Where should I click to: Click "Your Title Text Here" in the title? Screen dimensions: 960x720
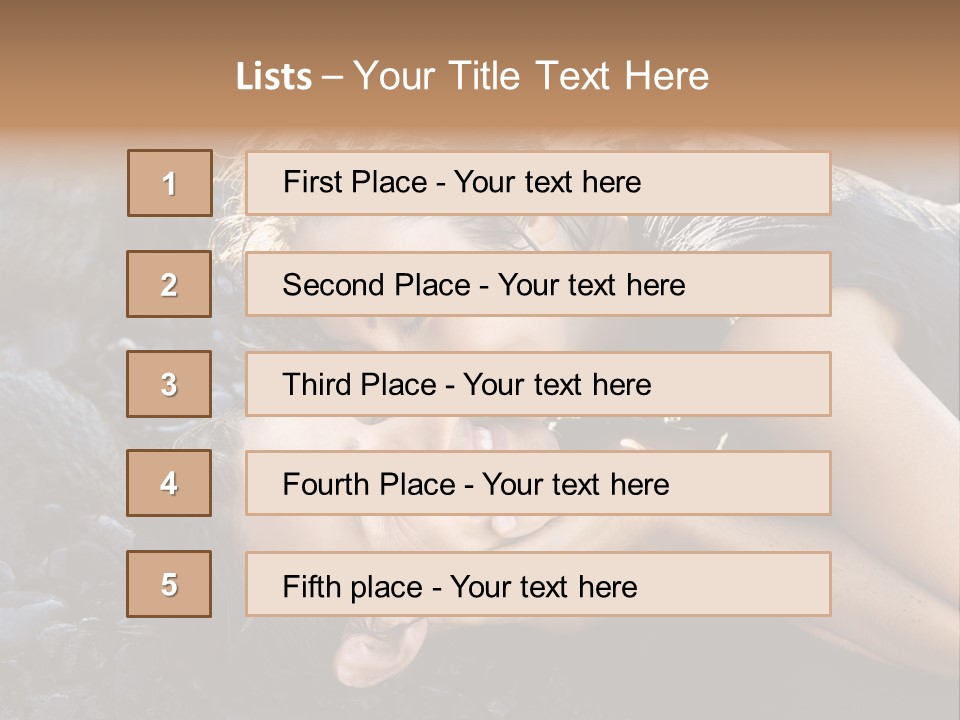tap(531, 76)
